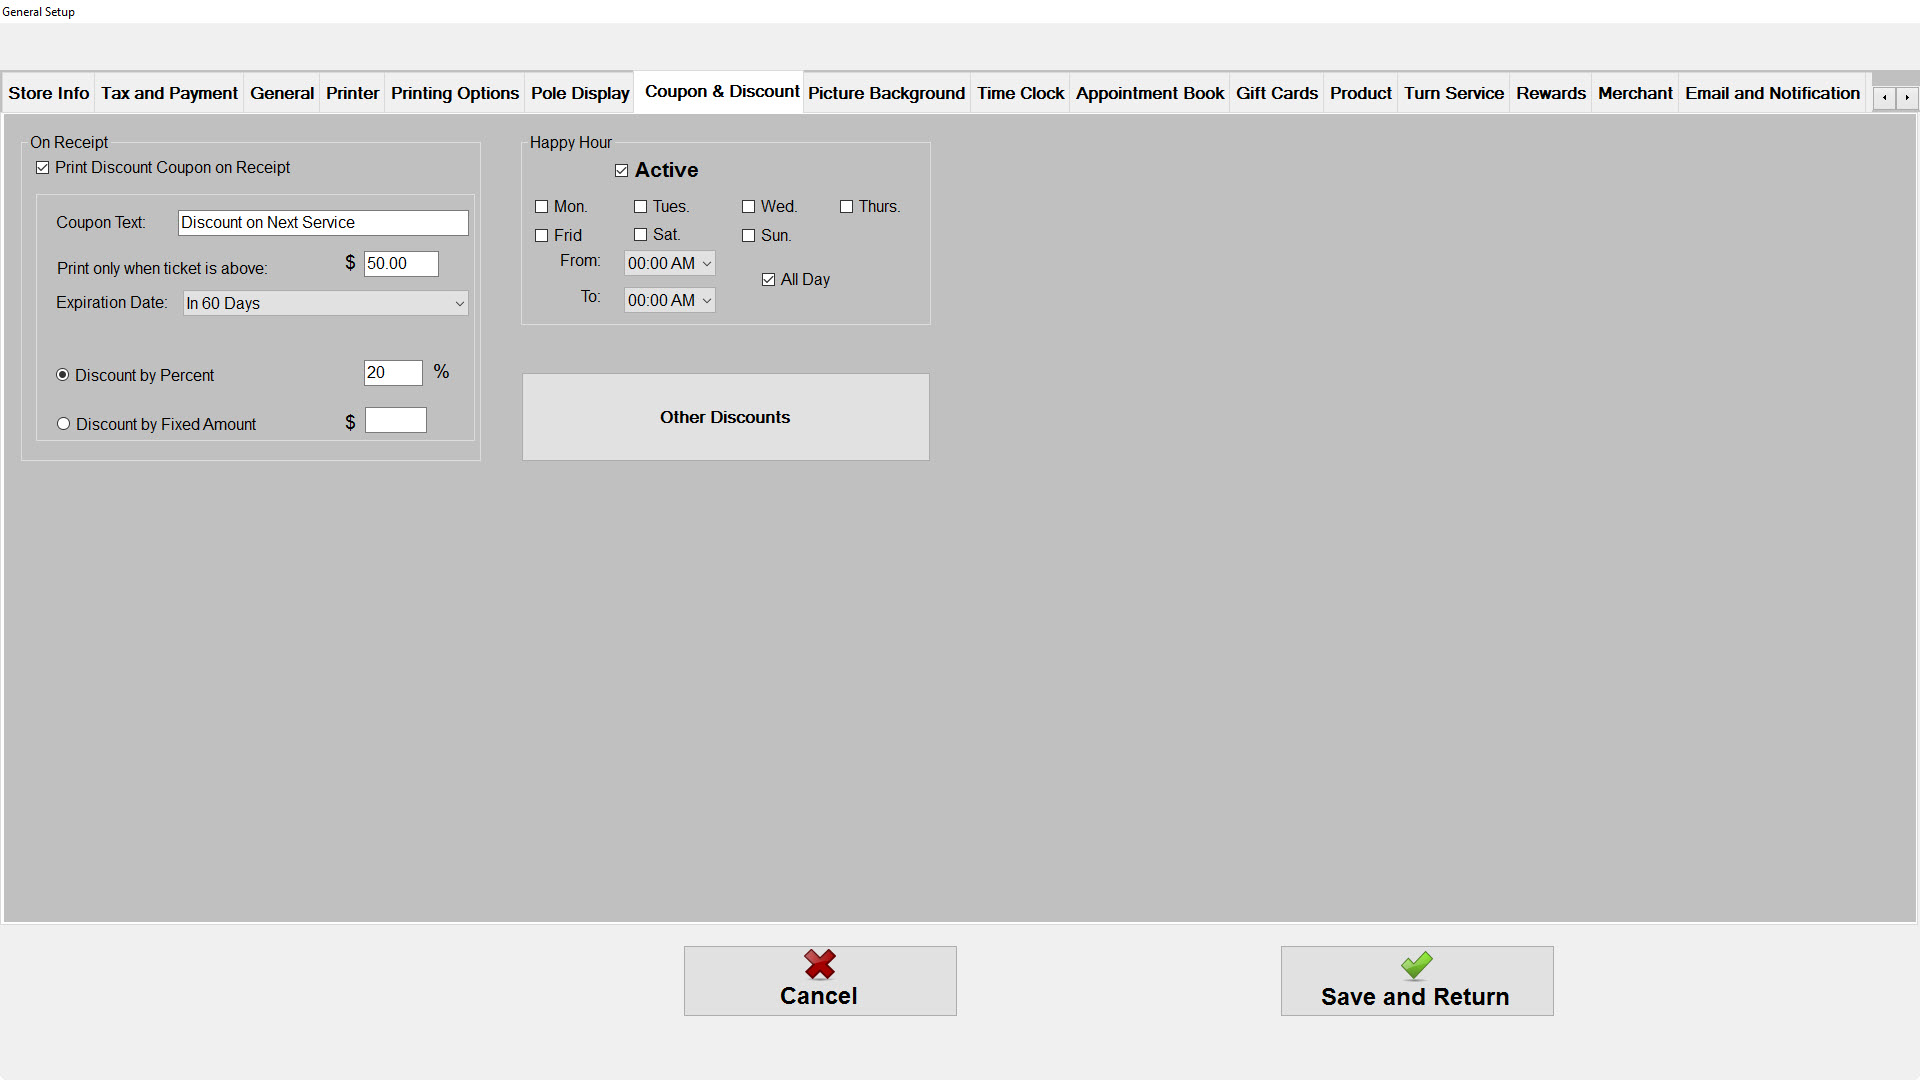Viewport: 1920px width, 1080px height.
Task: Open the Other Discounts button
Action: (x=725, y=417)
